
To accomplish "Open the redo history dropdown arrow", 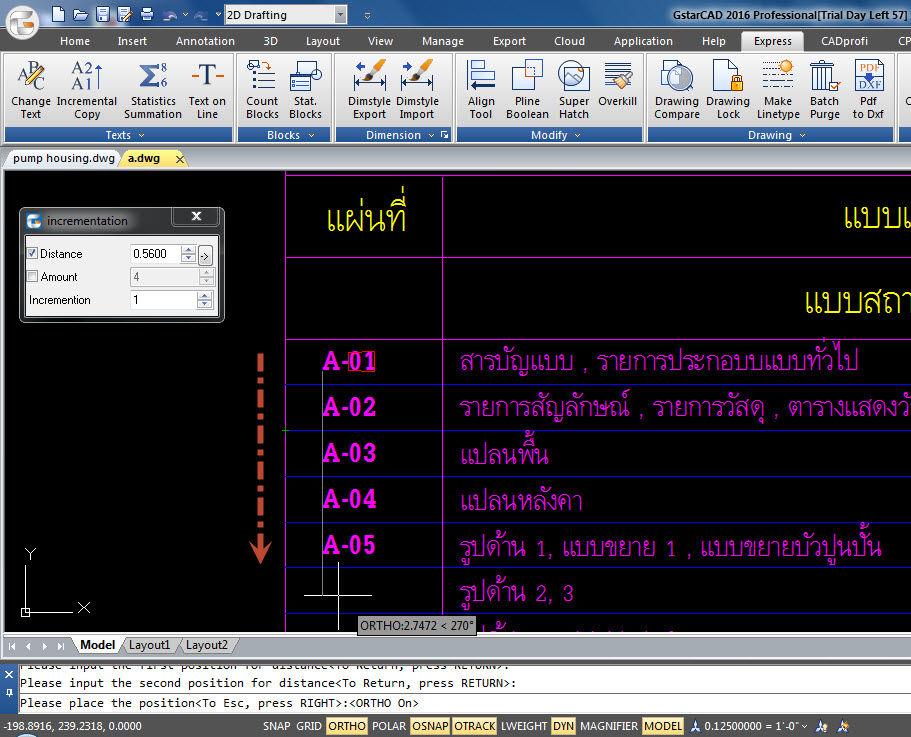I will (218, 15).
